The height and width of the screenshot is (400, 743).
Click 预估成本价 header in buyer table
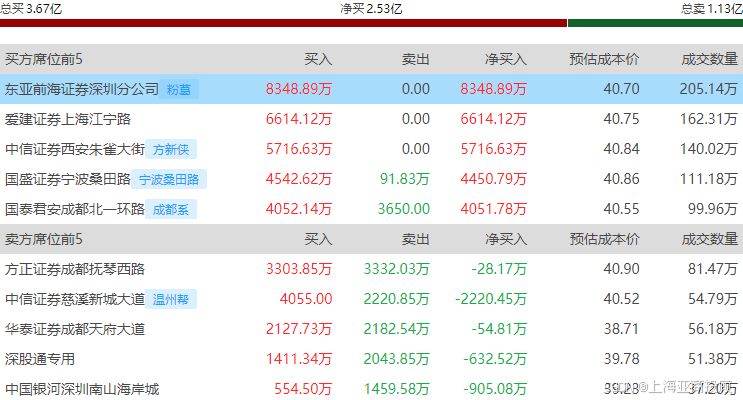point(604,59)
